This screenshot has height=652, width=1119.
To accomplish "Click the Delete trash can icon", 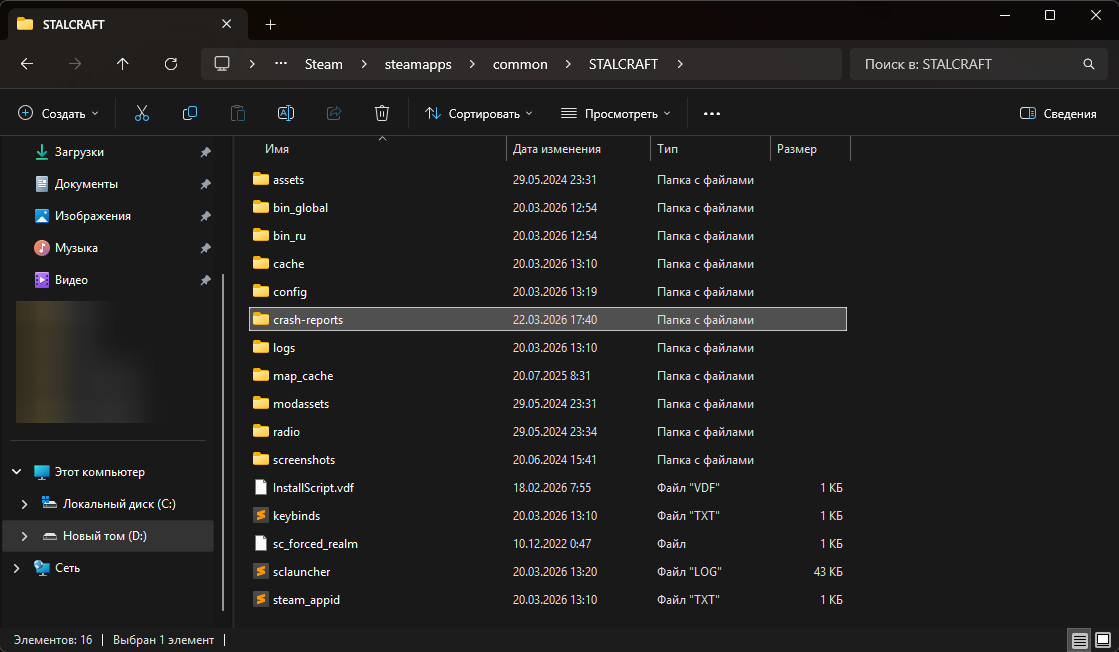I will 381,114.
